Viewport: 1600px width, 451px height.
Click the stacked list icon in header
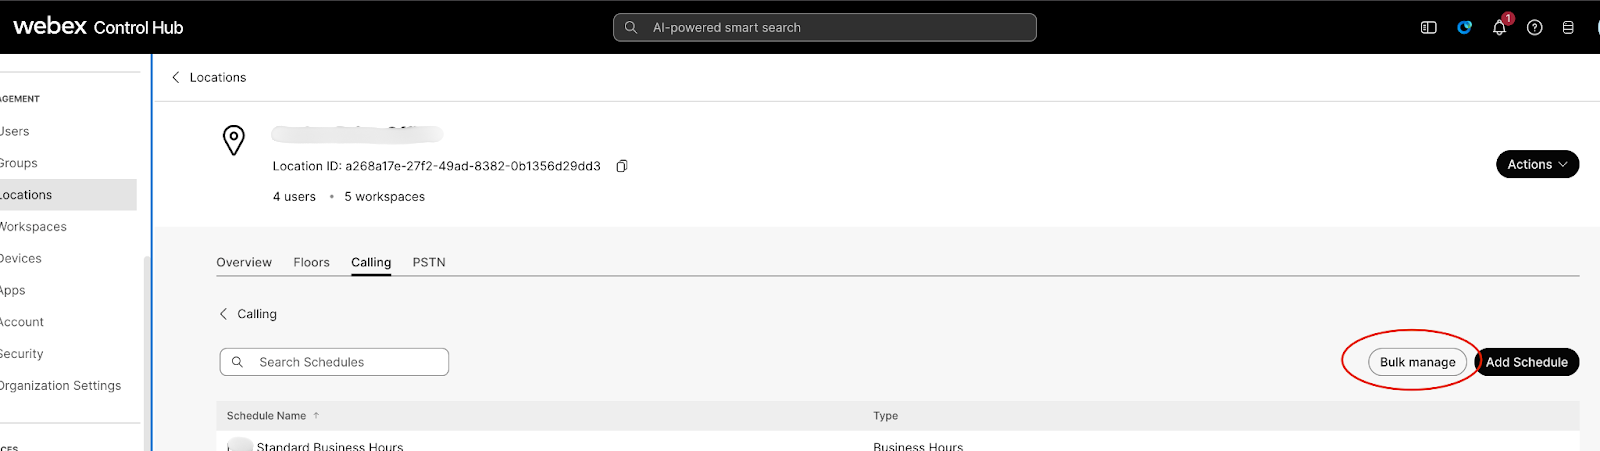click(1568, 28)
